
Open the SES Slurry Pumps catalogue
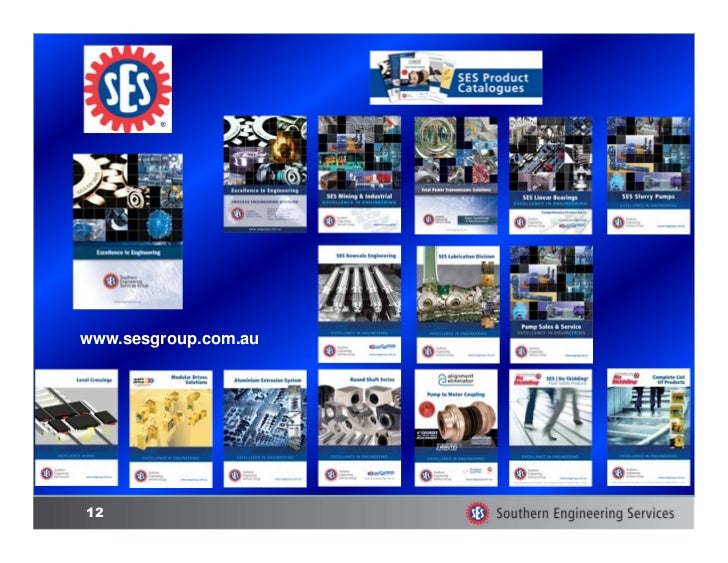(649, 175)
